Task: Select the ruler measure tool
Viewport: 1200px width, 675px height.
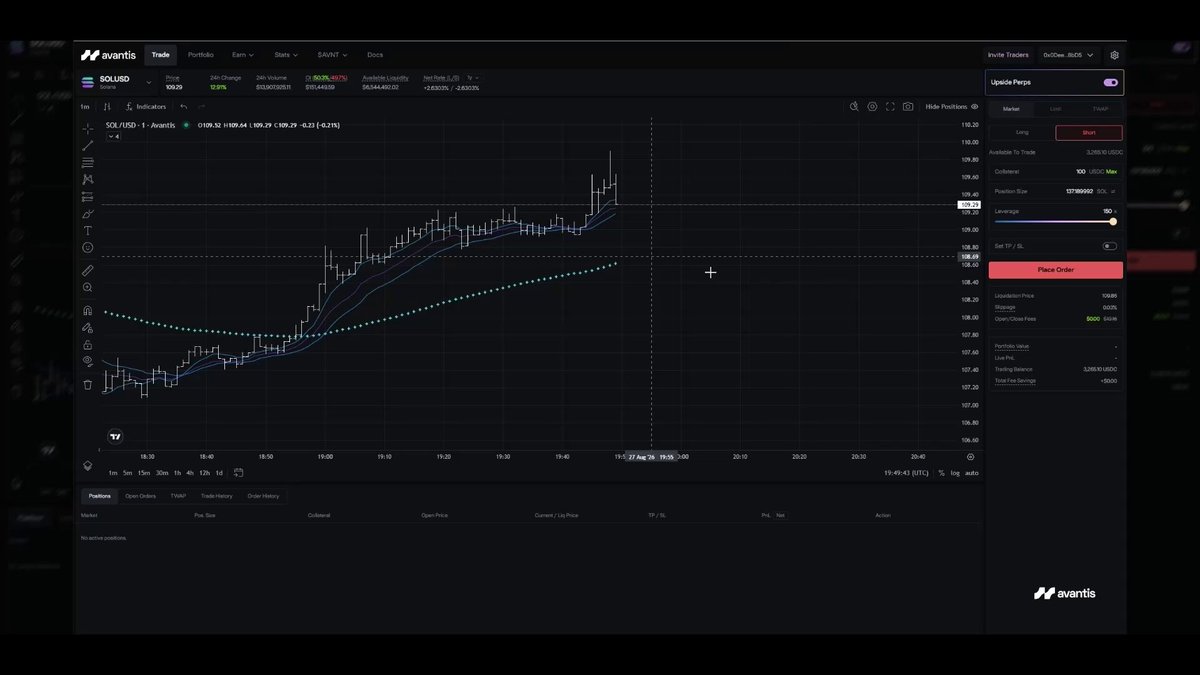Action: click(88, 271)
